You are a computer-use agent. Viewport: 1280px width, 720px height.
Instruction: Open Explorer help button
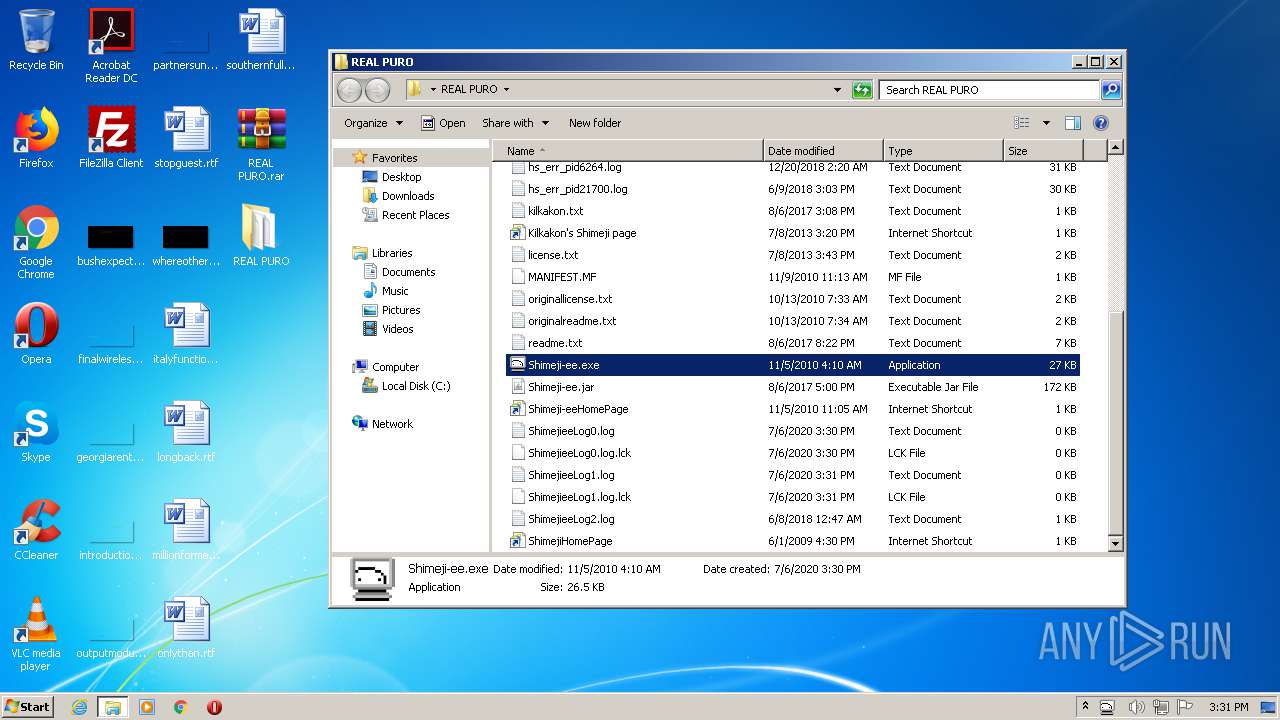(x=1101, y=123)
